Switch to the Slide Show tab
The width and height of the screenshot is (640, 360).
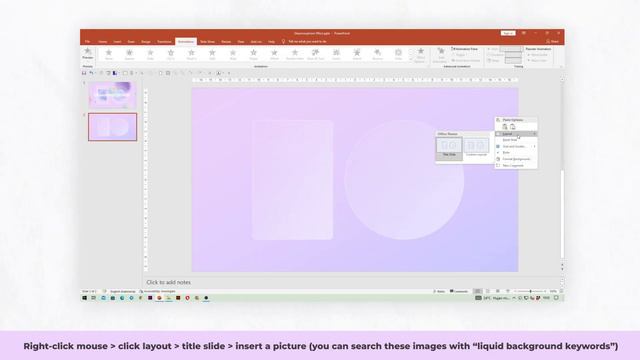pyautogui.click(x=207, y=42)
